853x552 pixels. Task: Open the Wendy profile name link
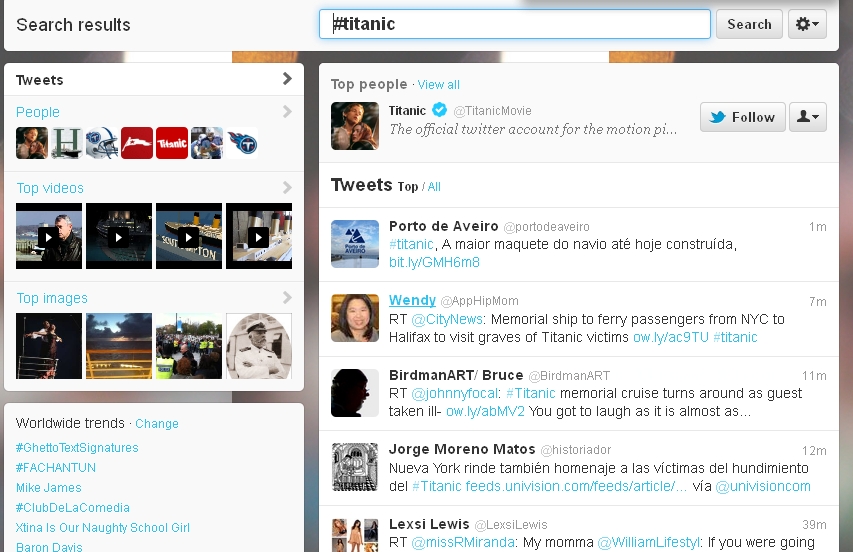(x=412, y=300)
